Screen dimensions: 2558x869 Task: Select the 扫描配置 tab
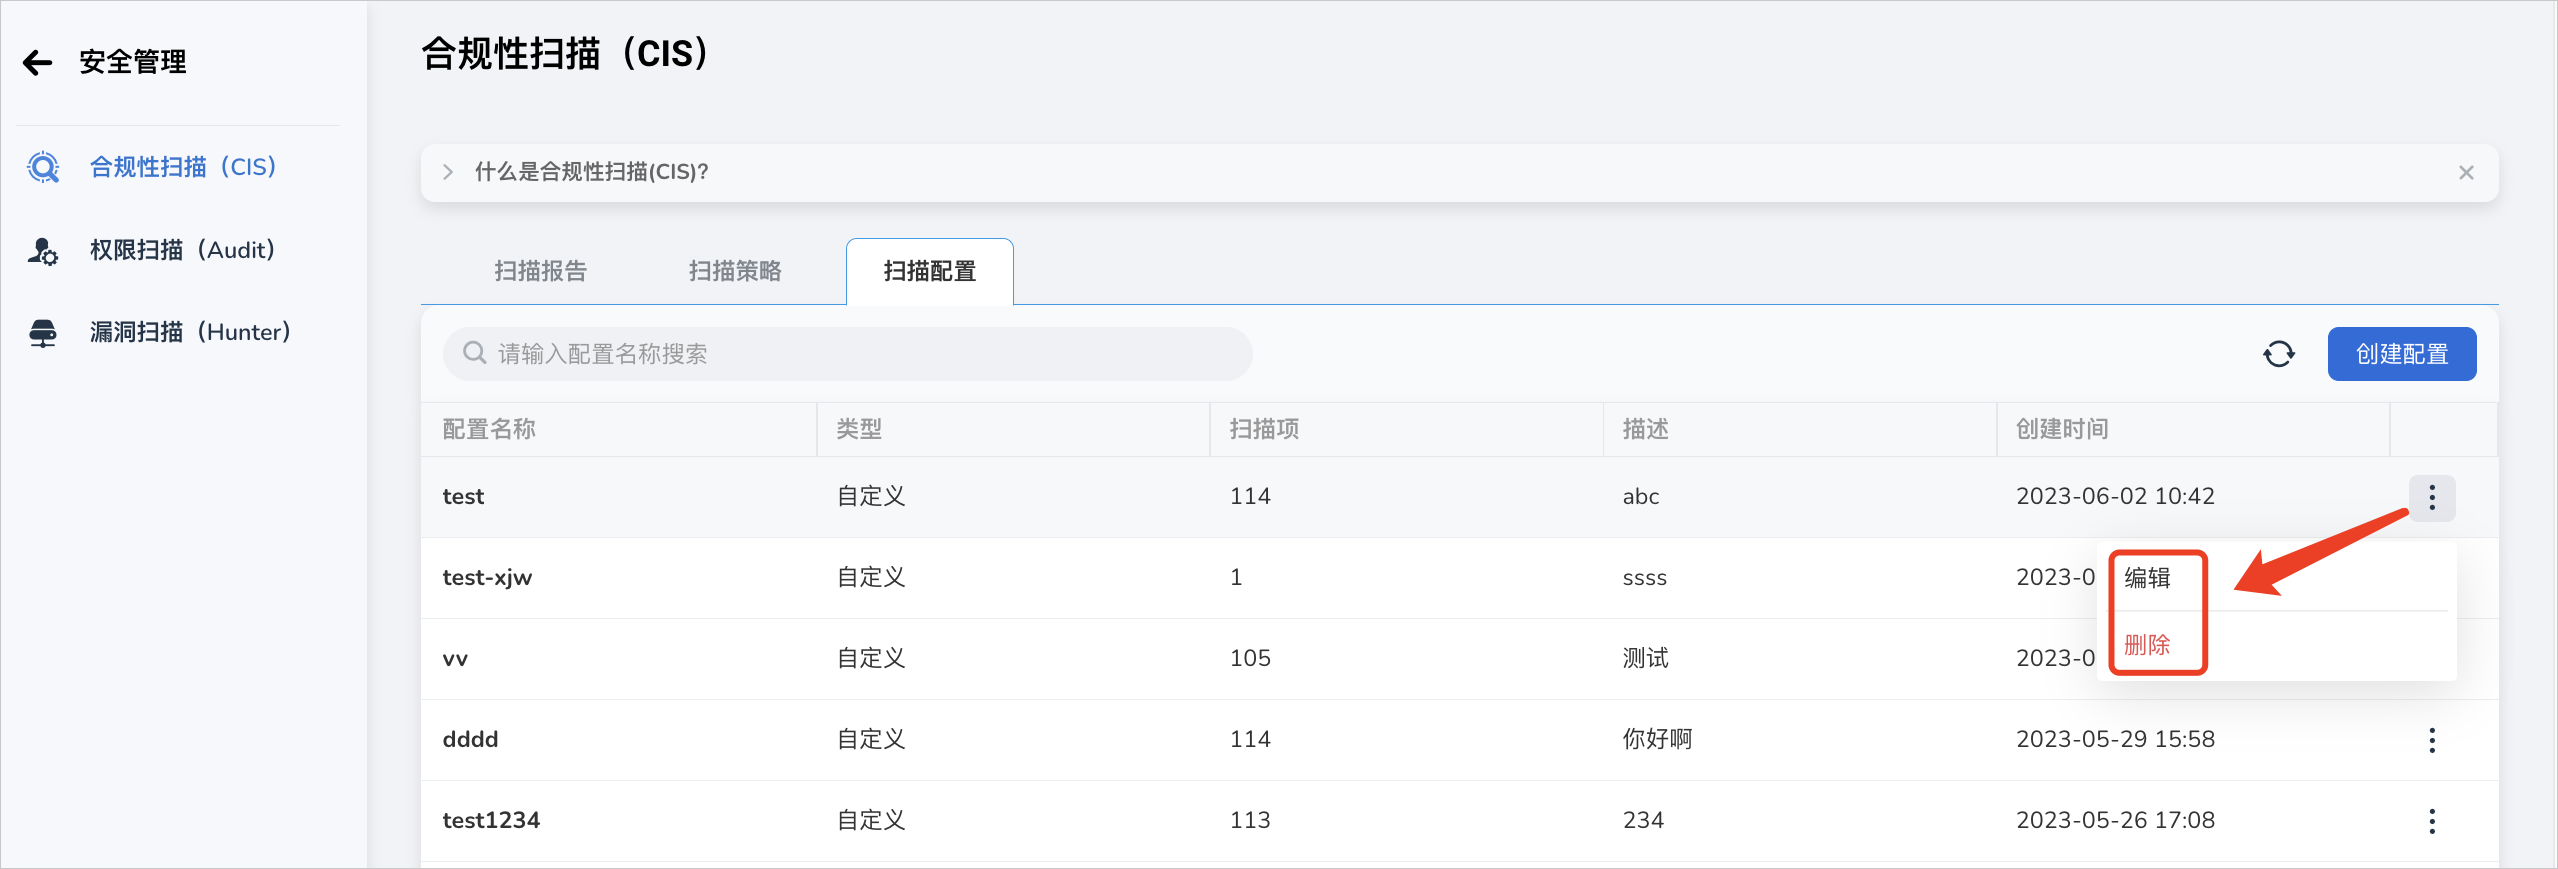929,271
